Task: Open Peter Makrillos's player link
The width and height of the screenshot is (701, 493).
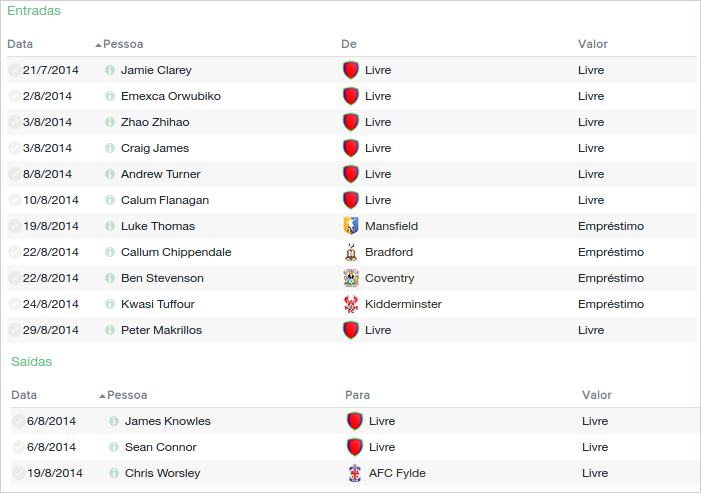Action: click(x=161, y=330)
